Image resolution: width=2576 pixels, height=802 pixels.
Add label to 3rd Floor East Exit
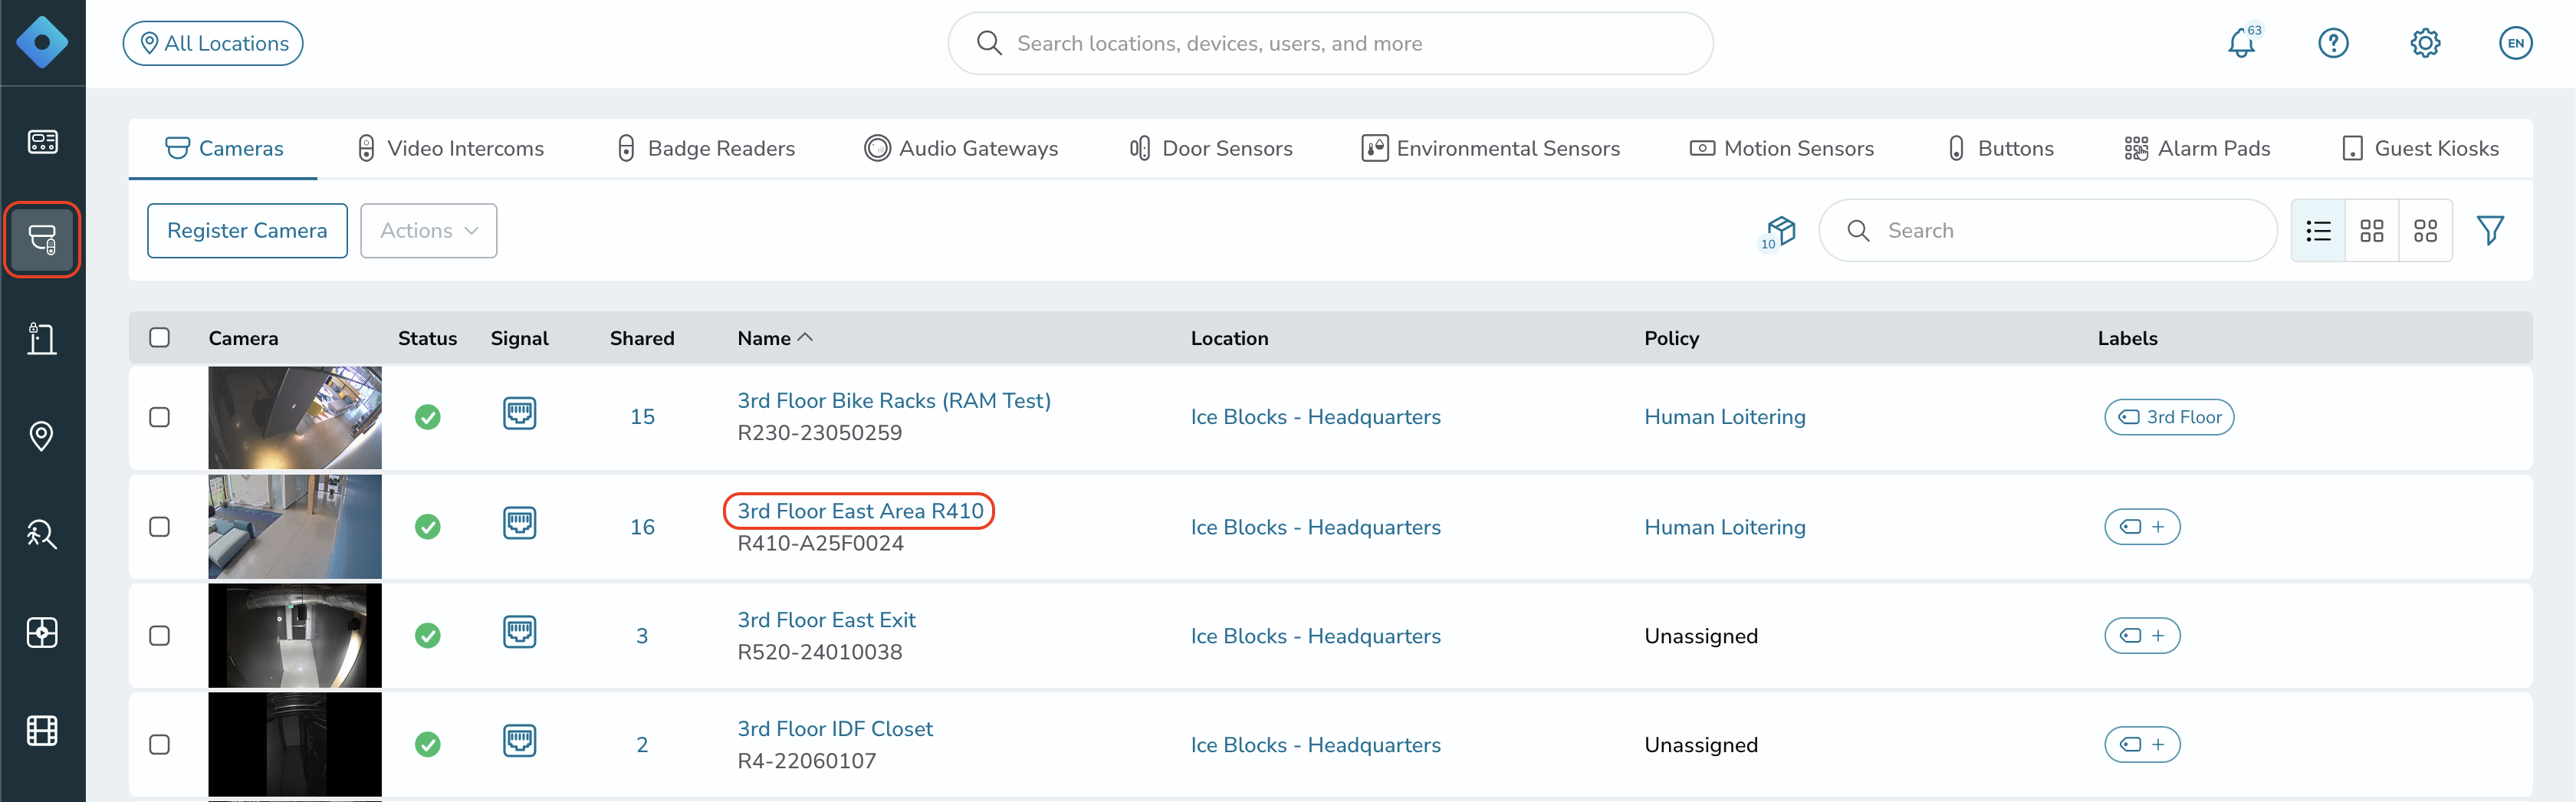point(2142,636)
